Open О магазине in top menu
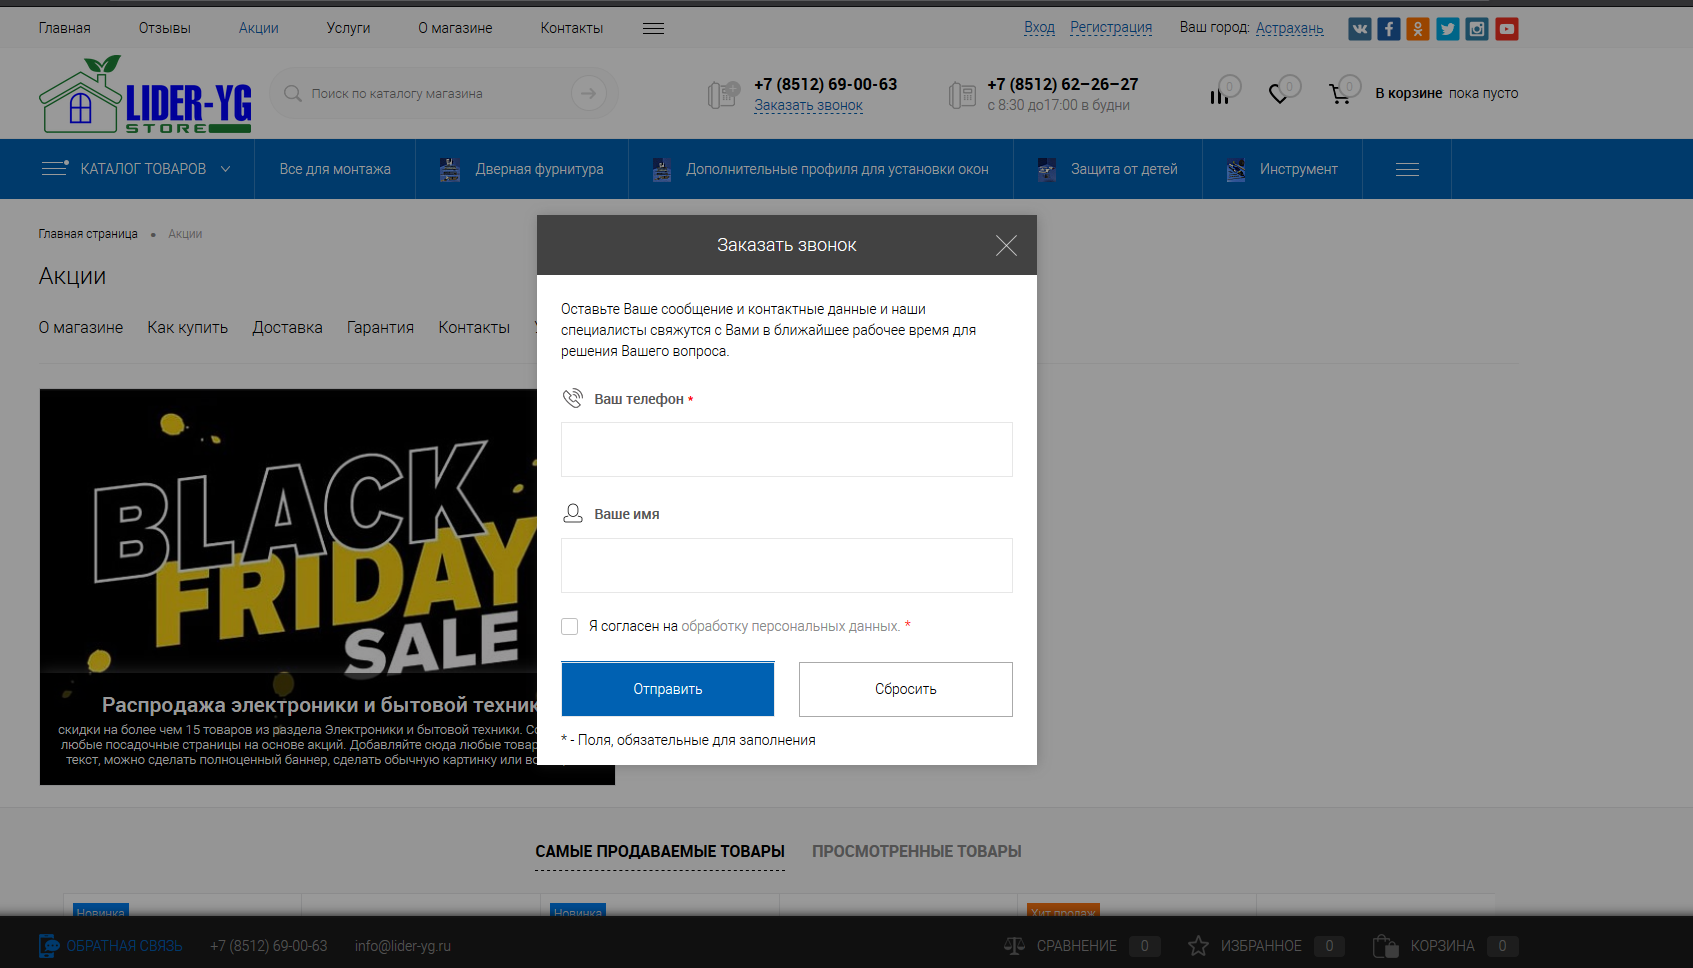The width and height of the screenshot is (1693, 968). 455,28
